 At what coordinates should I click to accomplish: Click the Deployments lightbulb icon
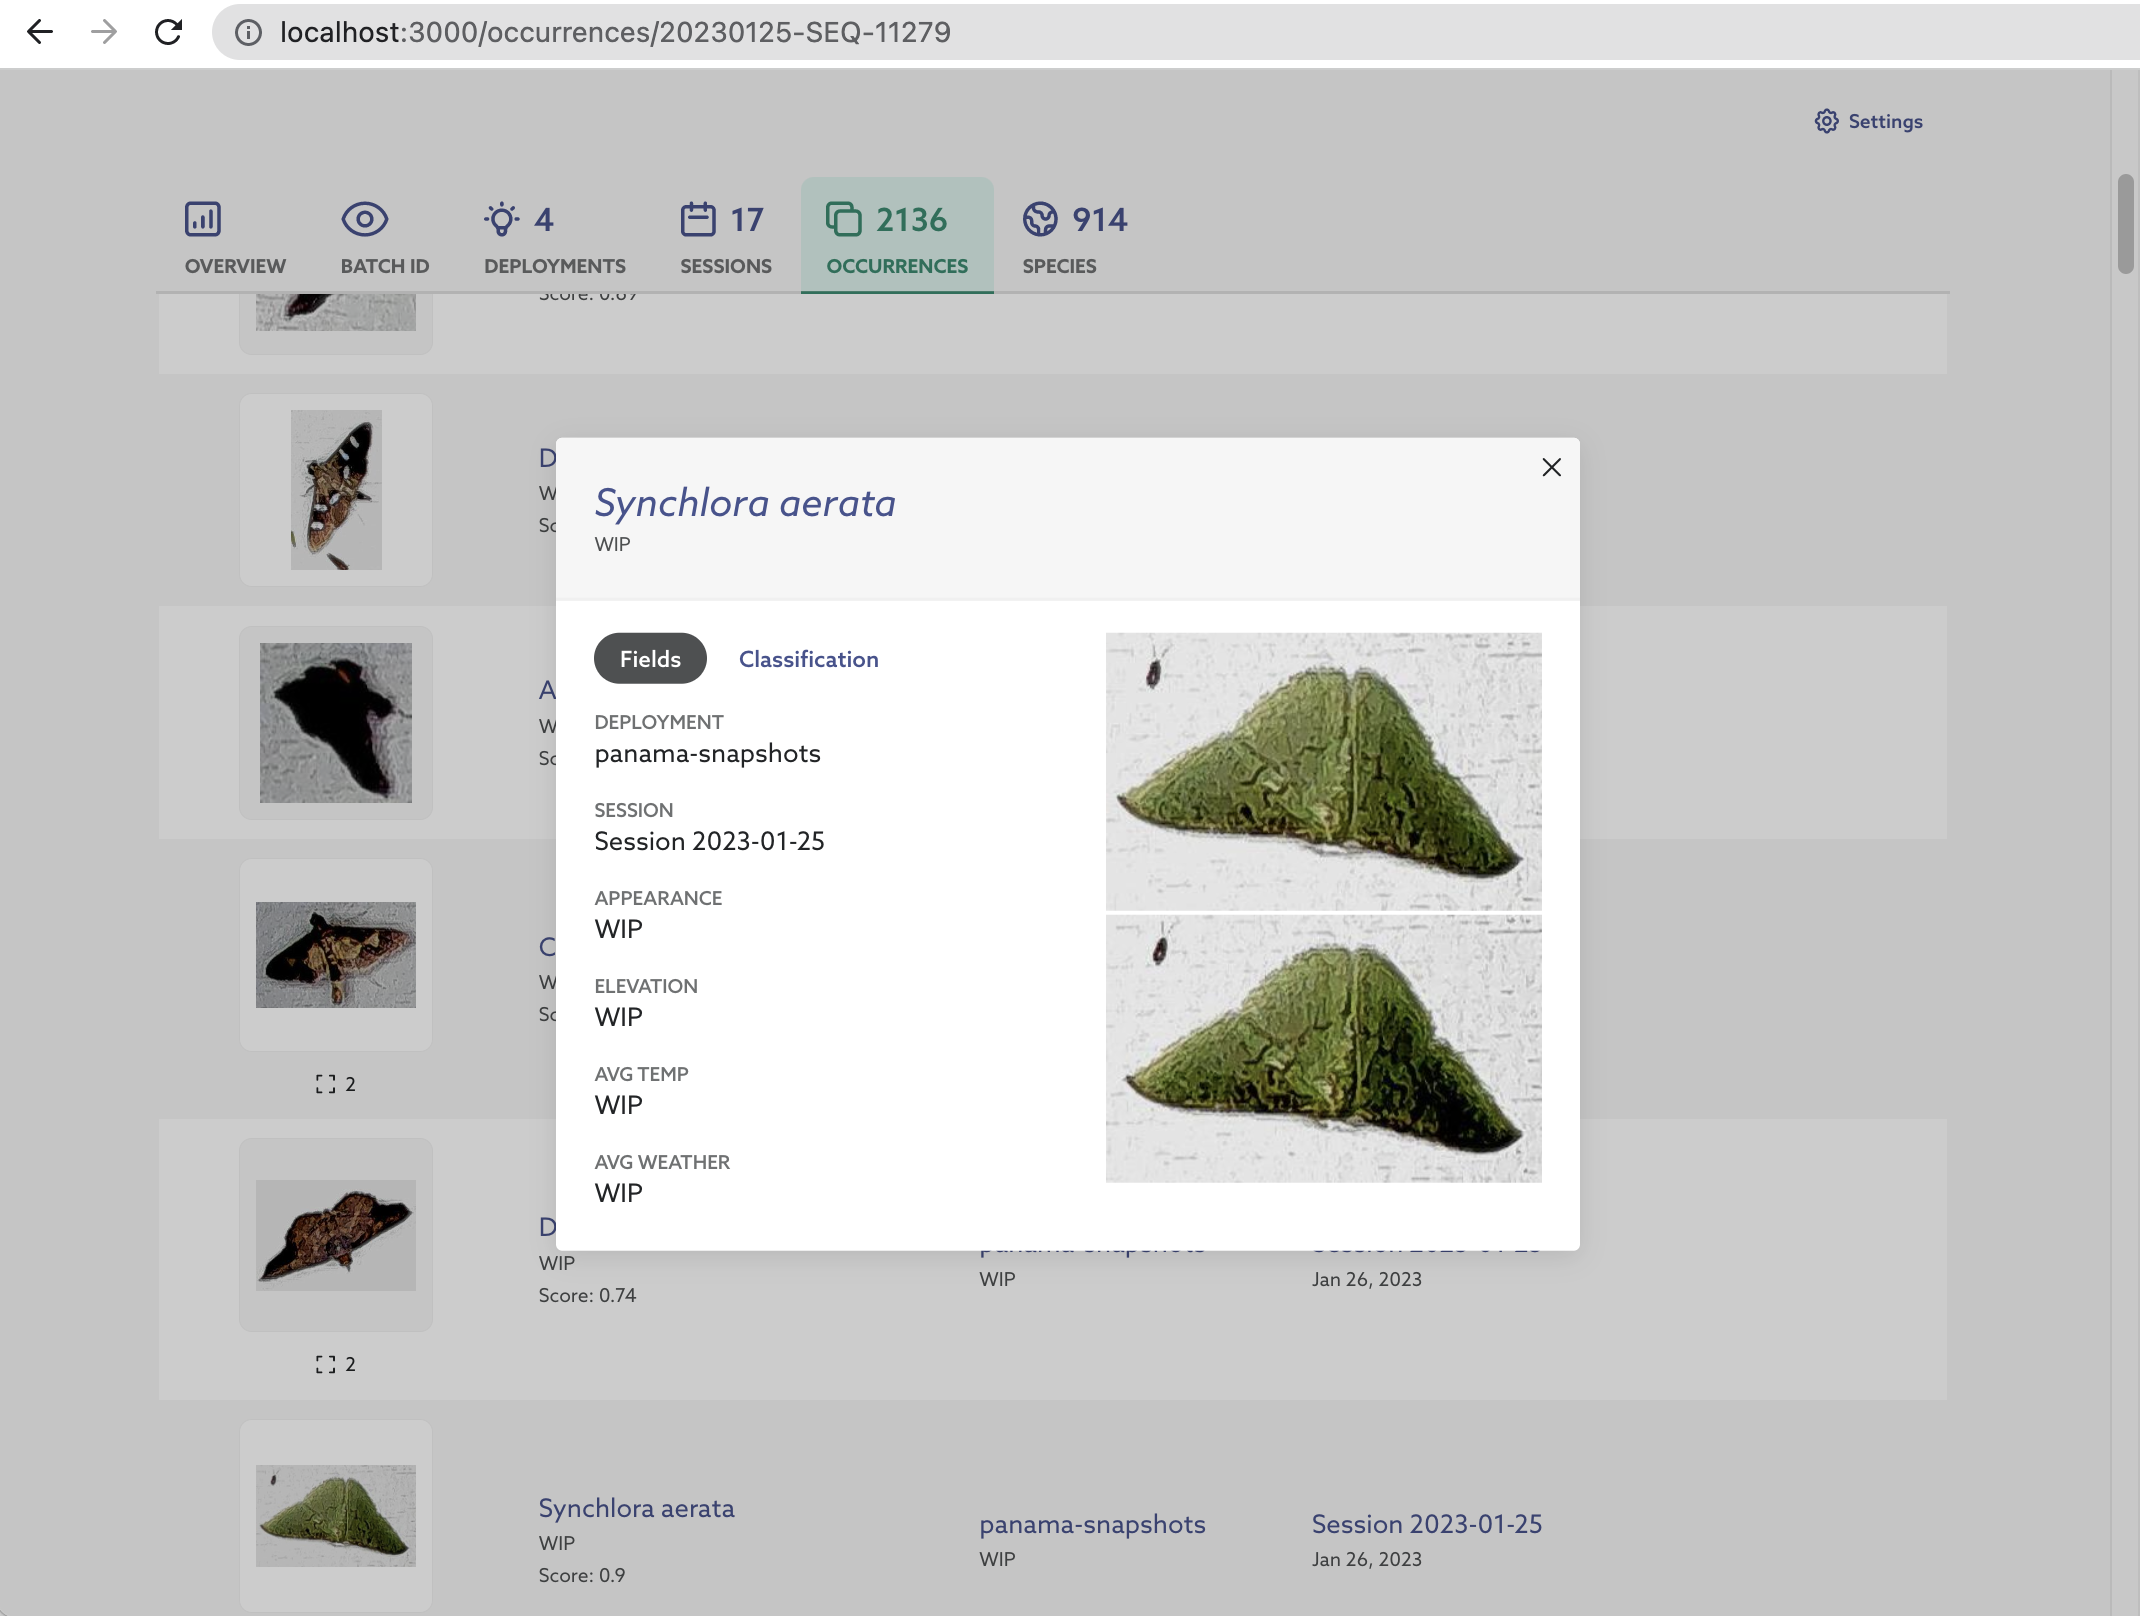pyautogui.click(x=501, y=219)
